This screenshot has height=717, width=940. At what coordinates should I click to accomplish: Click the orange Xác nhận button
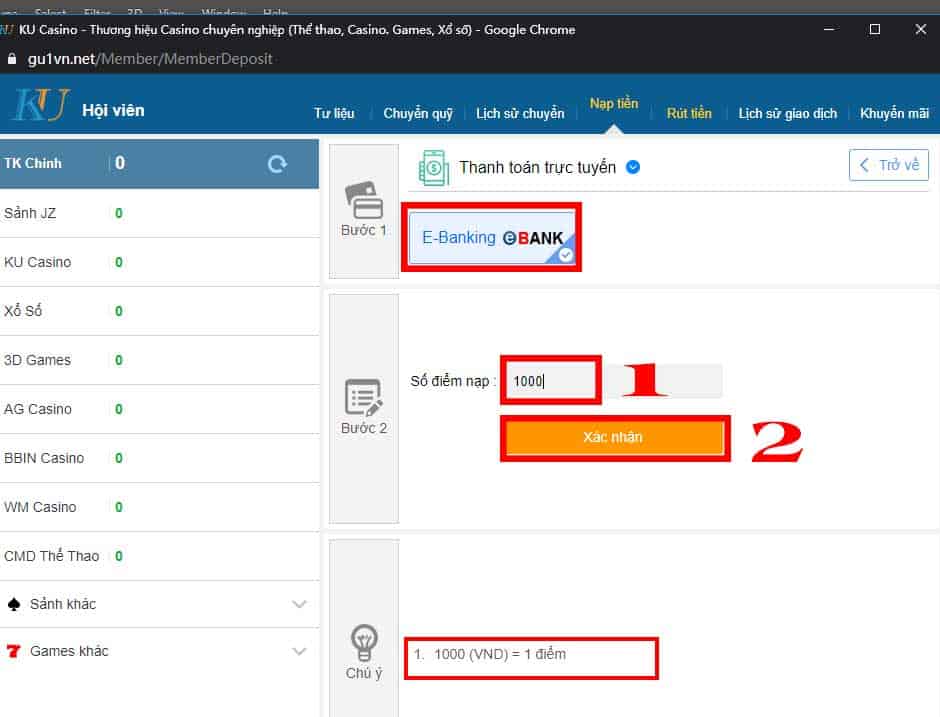coord(615,437)
